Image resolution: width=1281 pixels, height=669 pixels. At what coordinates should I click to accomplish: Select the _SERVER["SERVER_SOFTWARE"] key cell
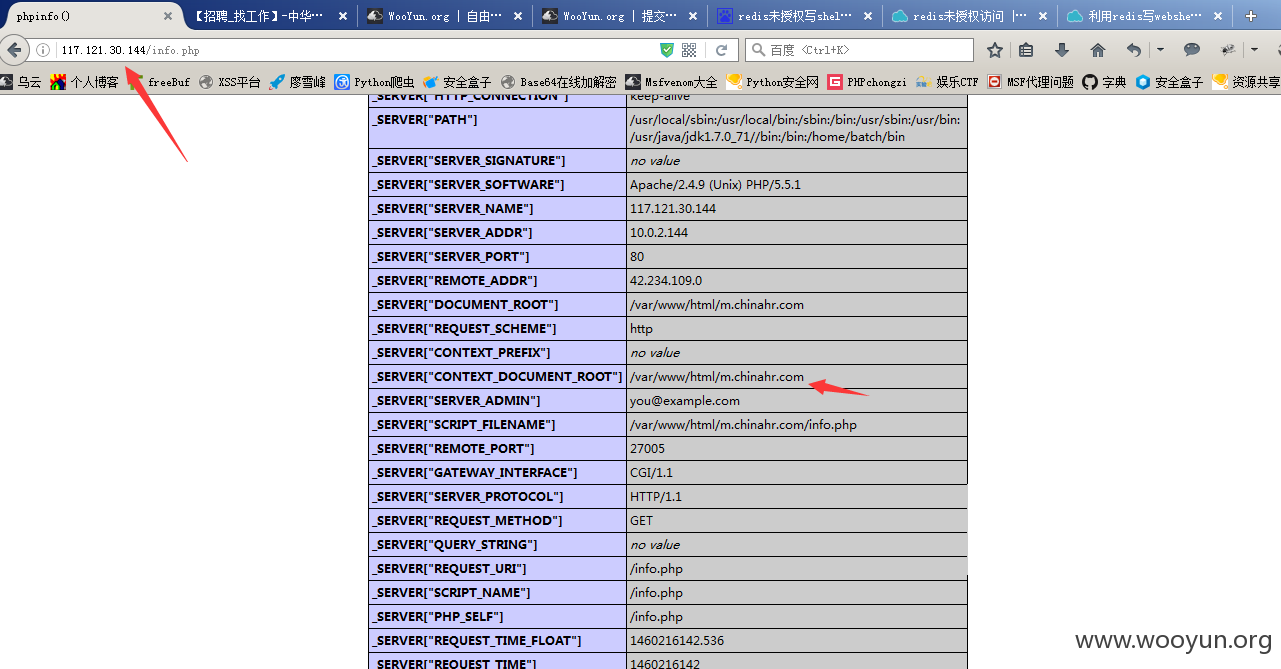(497, 184)
